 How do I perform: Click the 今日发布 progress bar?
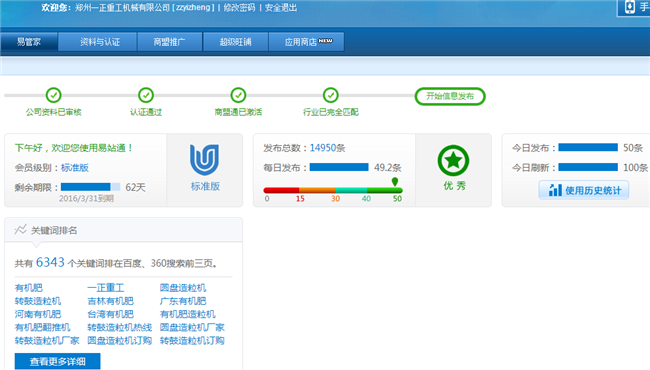(588, 148)
